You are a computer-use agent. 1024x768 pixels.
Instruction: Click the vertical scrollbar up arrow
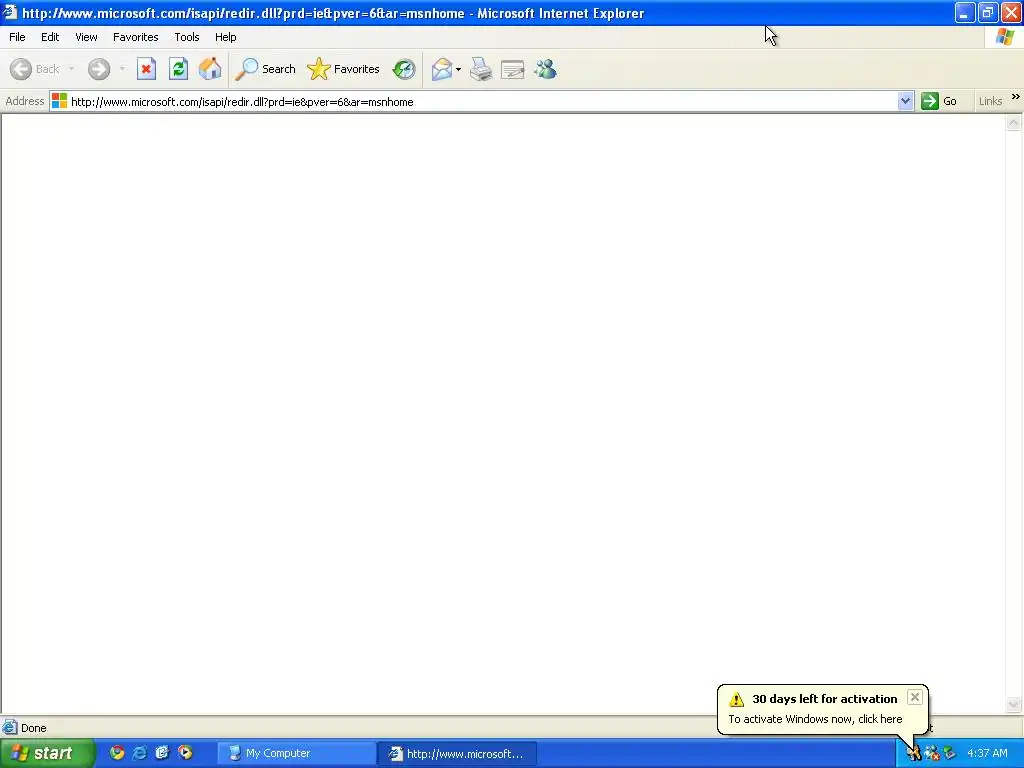click(1014, 122)
